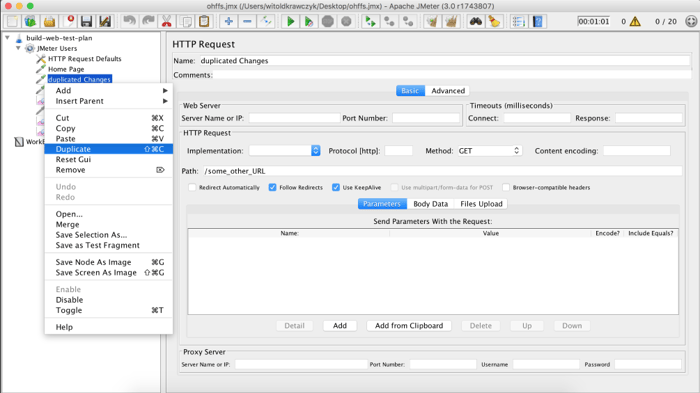Uncheck the Use KeepAlive checkbox
The width and height of the screenshot is (700, 393).
(x=336, y=188)
